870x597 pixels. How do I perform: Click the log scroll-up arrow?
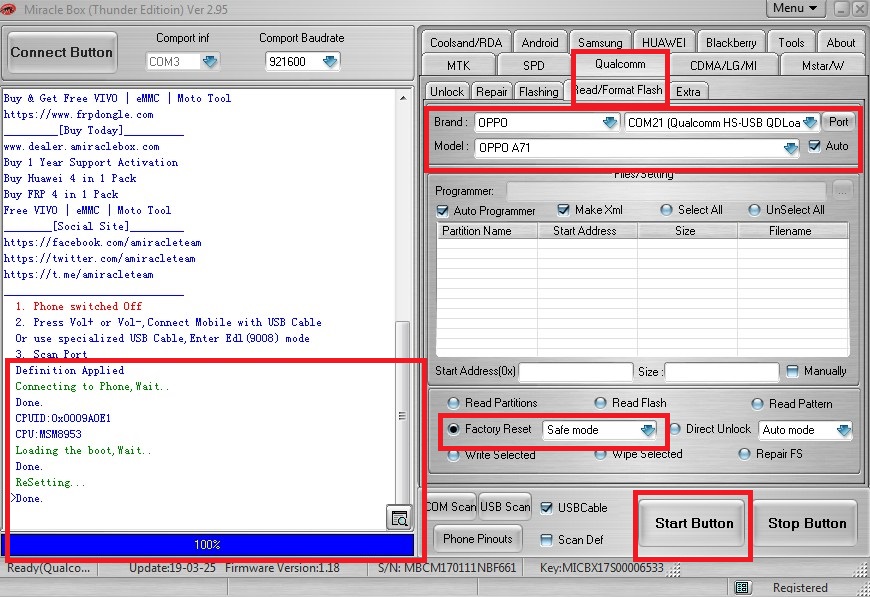[x=403, y=98]
